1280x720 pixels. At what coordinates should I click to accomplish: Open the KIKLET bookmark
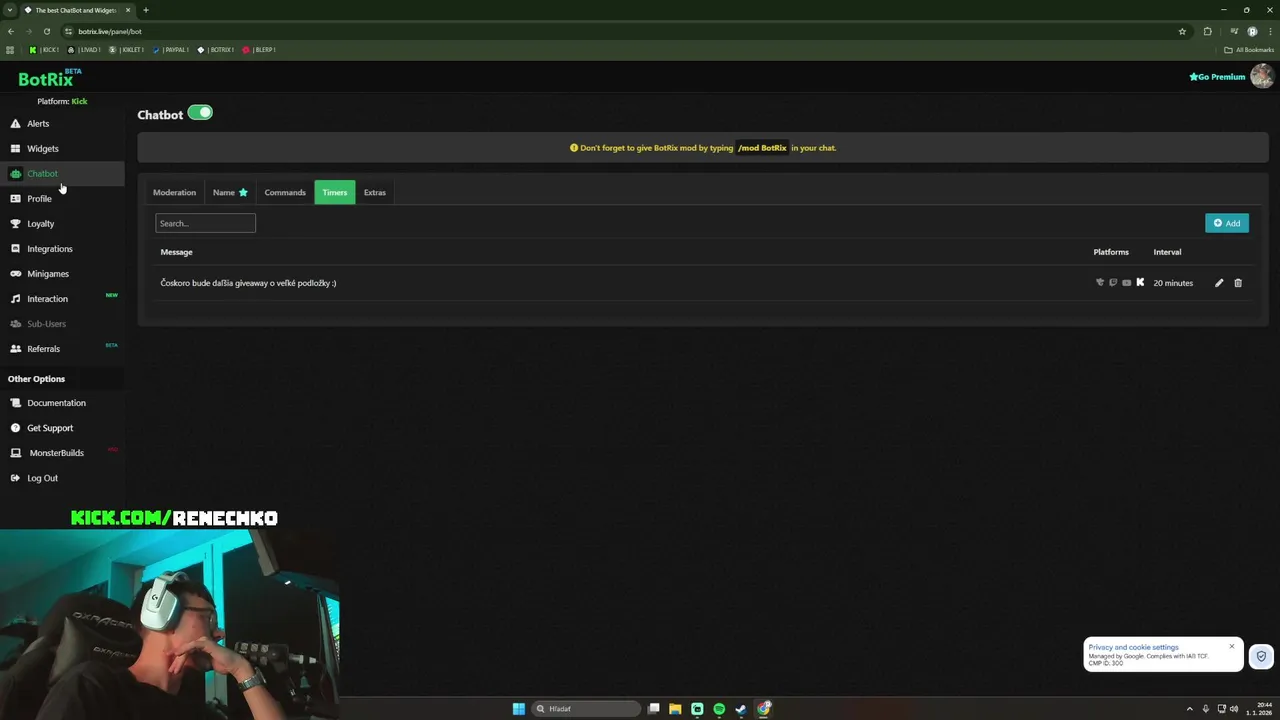[126, 50]
